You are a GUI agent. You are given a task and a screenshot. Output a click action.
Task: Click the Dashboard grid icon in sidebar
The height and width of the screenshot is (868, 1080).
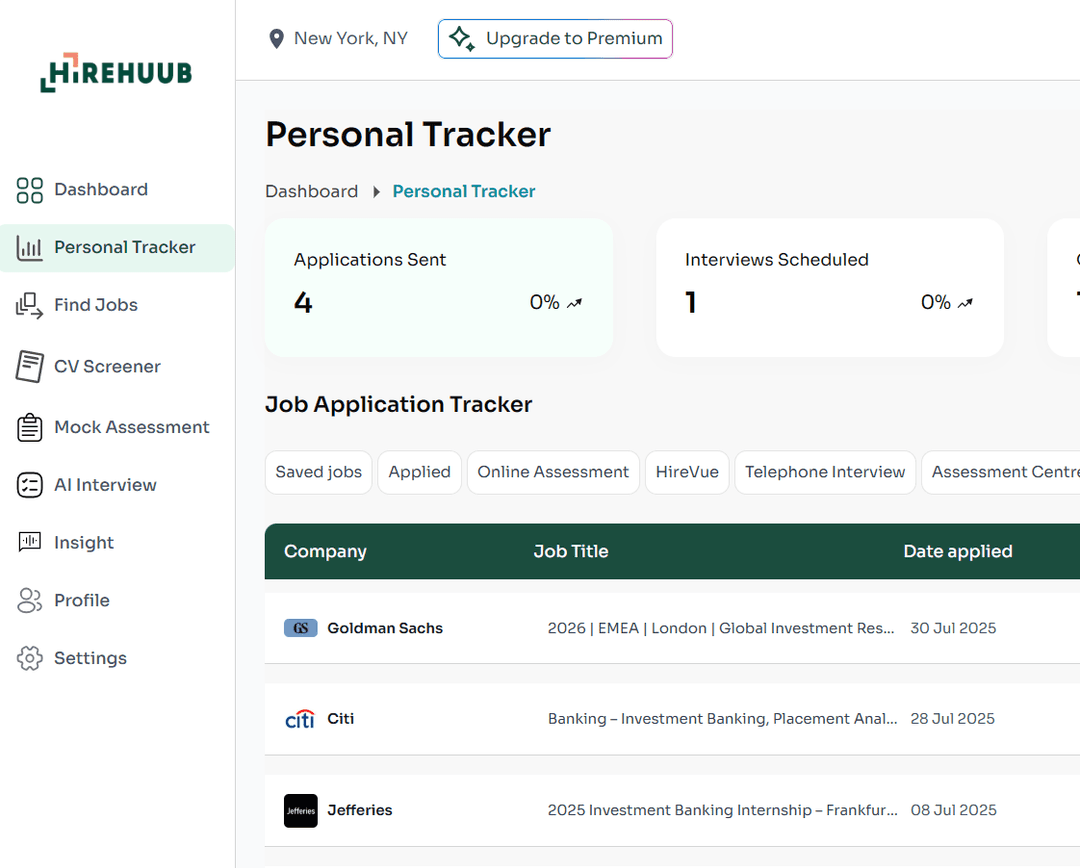[30, 190]
